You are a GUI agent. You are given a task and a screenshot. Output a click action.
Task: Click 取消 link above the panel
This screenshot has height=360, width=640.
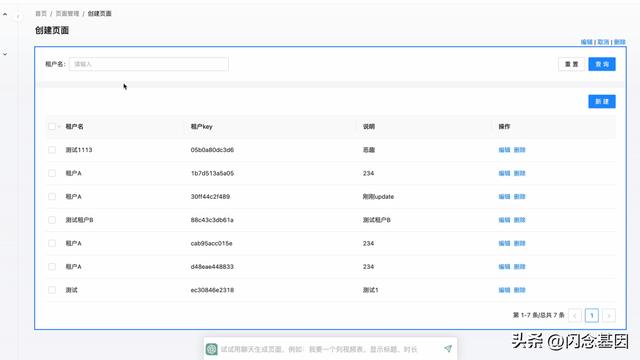click(x=603, y=42)
